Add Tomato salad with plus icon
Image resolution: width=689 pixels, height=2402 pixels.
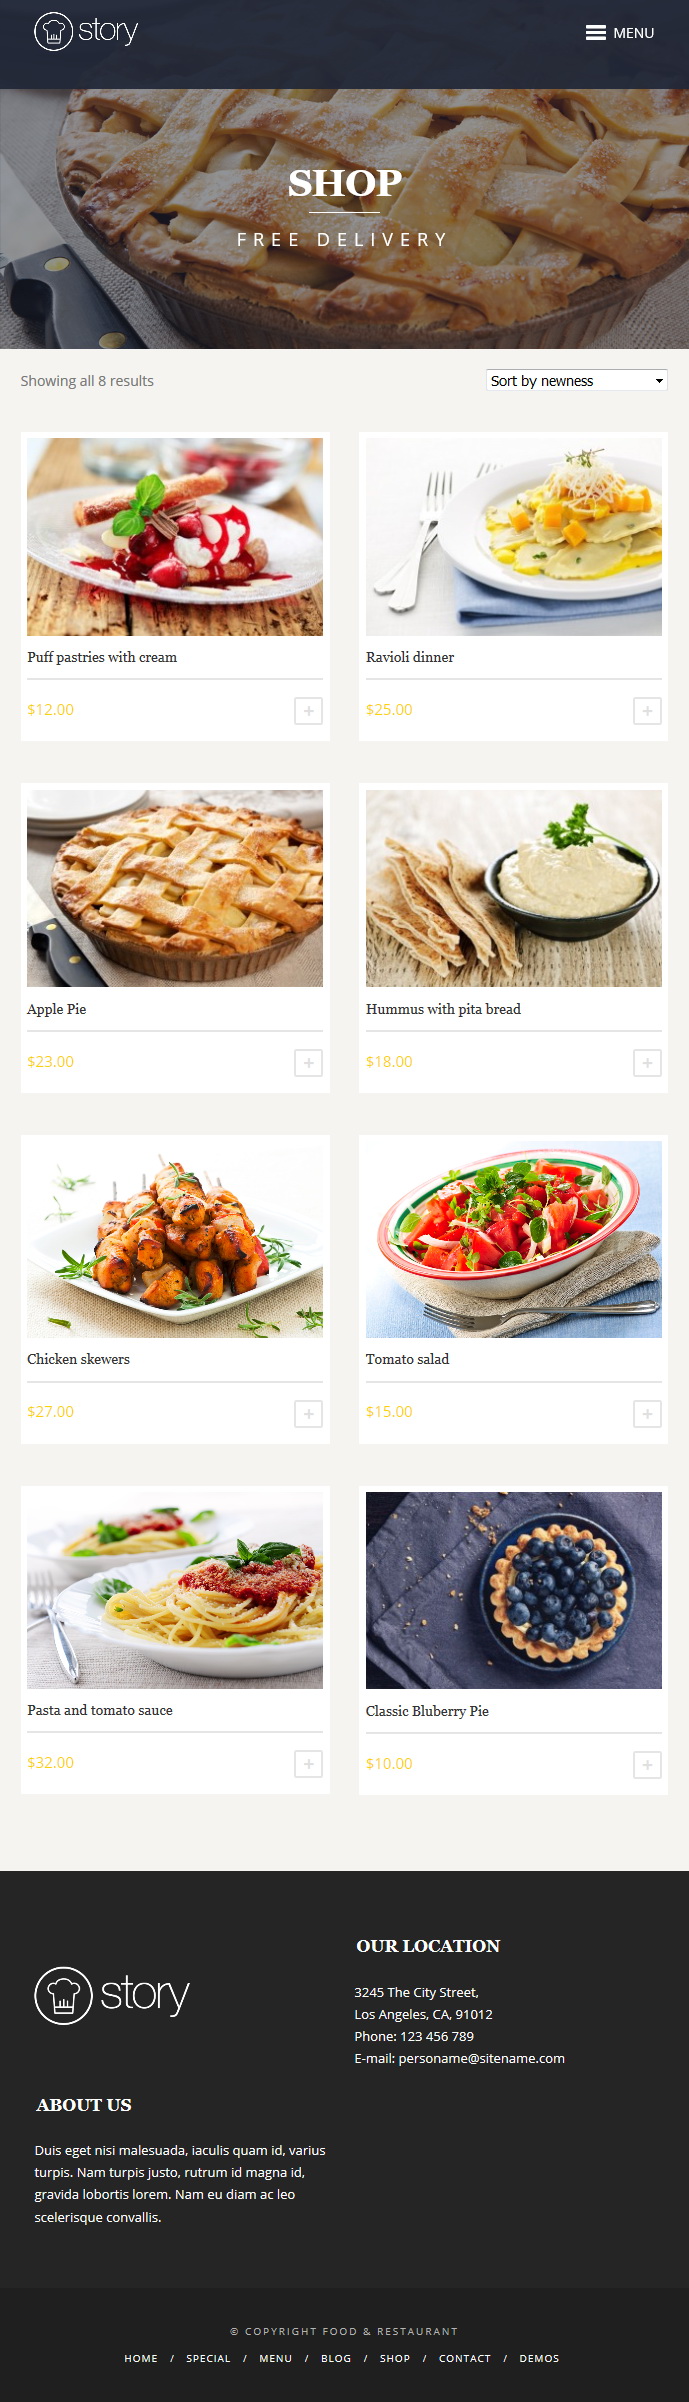click(647, 1414)
